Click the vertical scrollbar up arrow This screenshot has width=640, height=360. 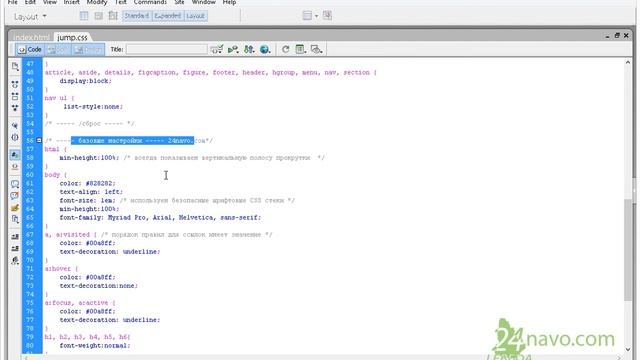pos(628,62)
